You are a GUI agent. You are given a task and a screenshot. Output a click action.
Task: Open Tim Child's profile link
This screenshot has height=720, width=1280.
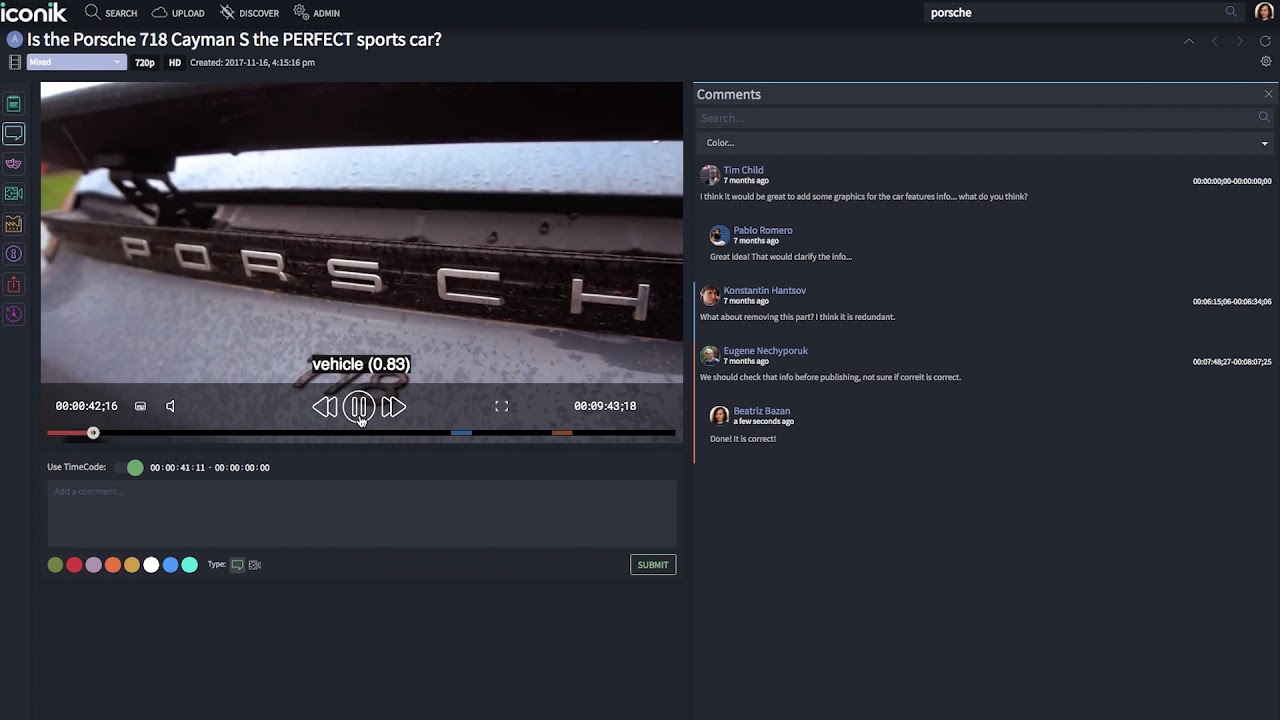[743, 170]
